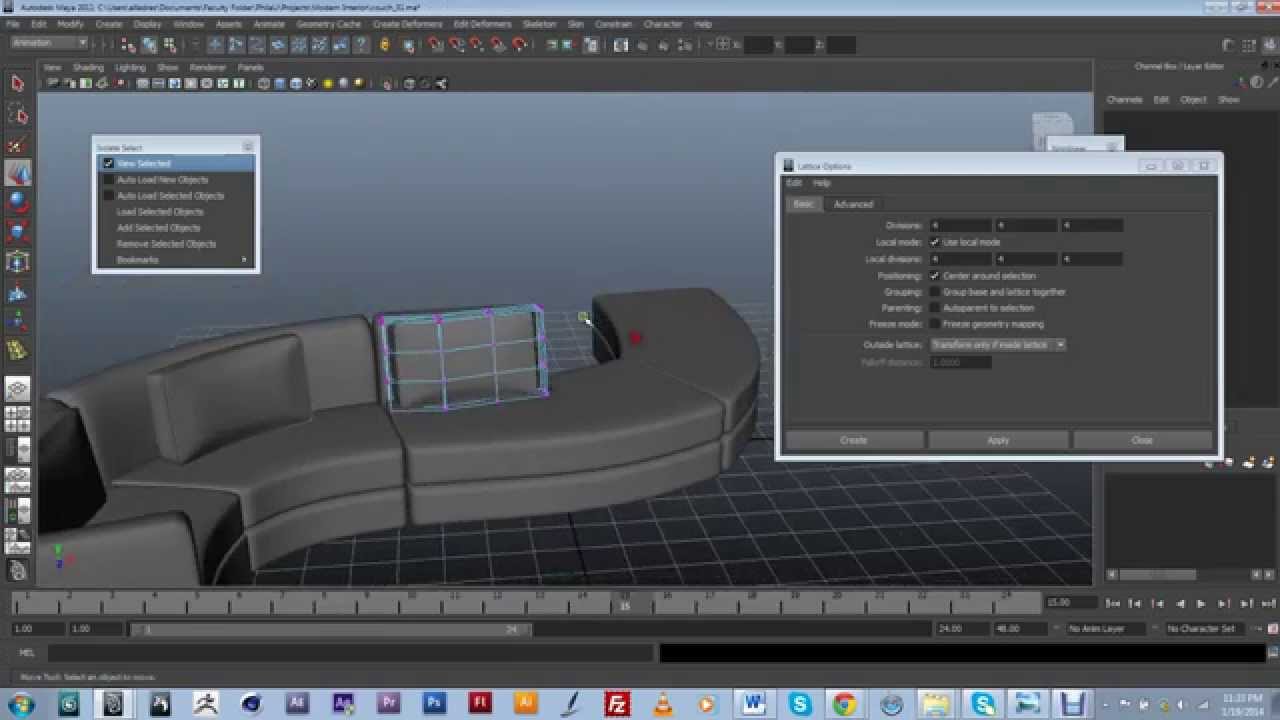The height and width of the screenshot is (720, 1280).
Task: Enable Auto Load New Objects
Action: click(109, 180)
